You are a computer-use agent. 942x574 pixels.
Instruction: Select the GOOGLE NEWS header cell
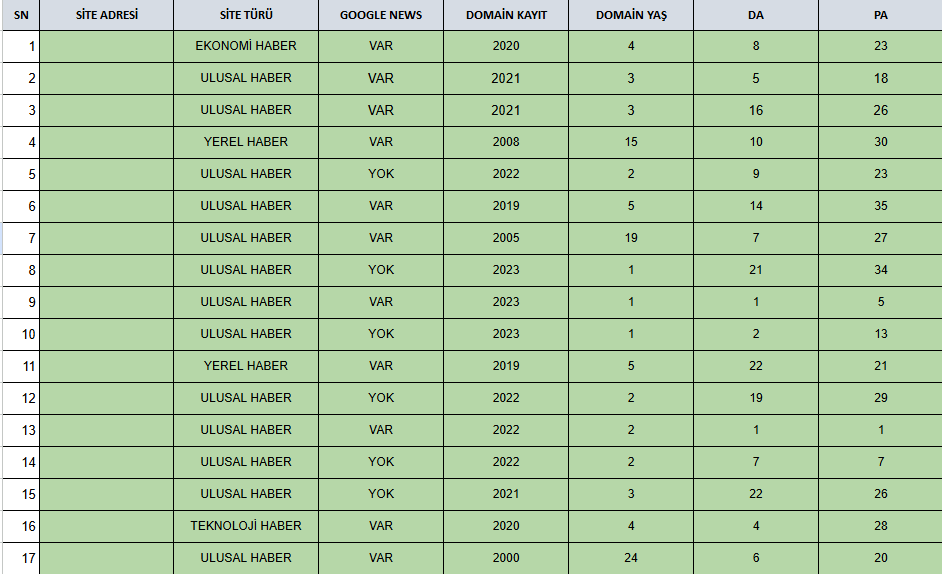click(381, 15)
